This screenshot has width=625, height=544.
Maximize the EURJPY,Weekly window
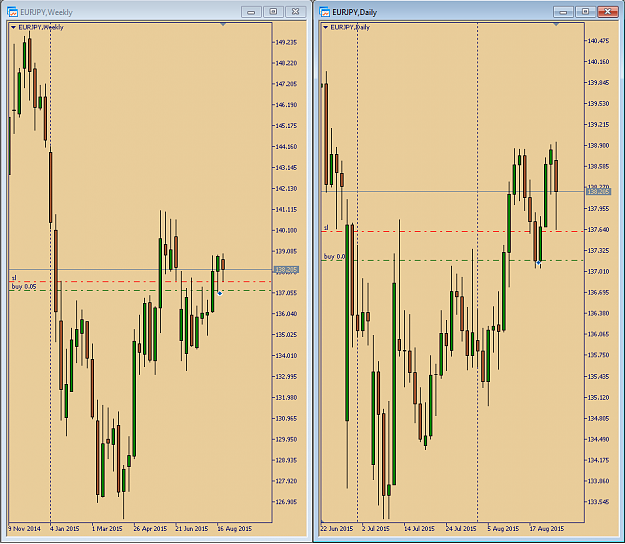coord(273,12)
